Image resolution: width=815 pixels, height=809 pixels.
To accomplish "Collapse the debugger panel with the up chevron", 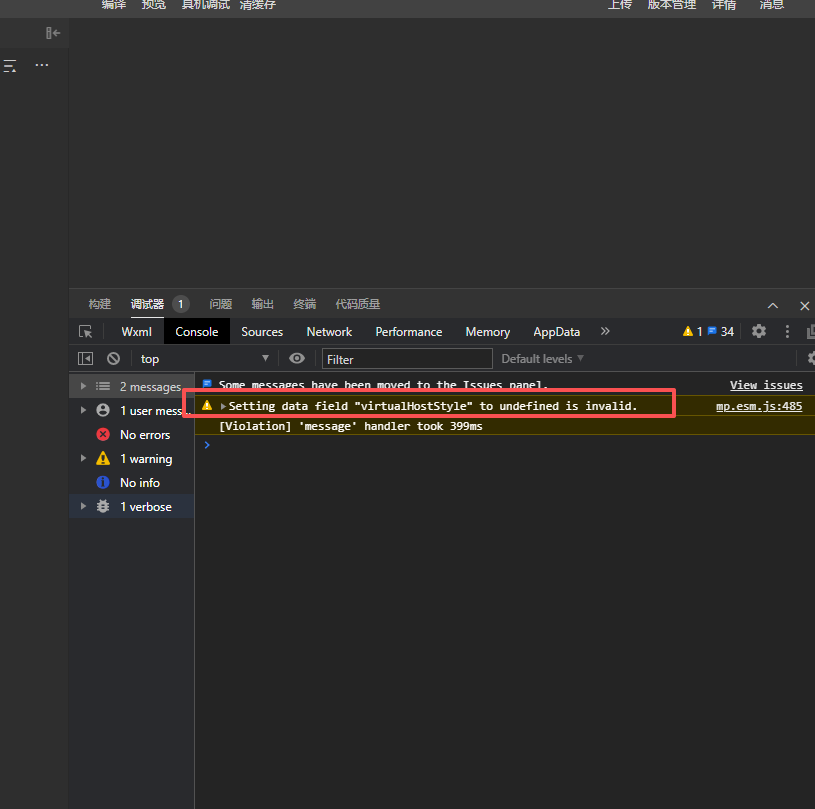I will tap(773, 305).
